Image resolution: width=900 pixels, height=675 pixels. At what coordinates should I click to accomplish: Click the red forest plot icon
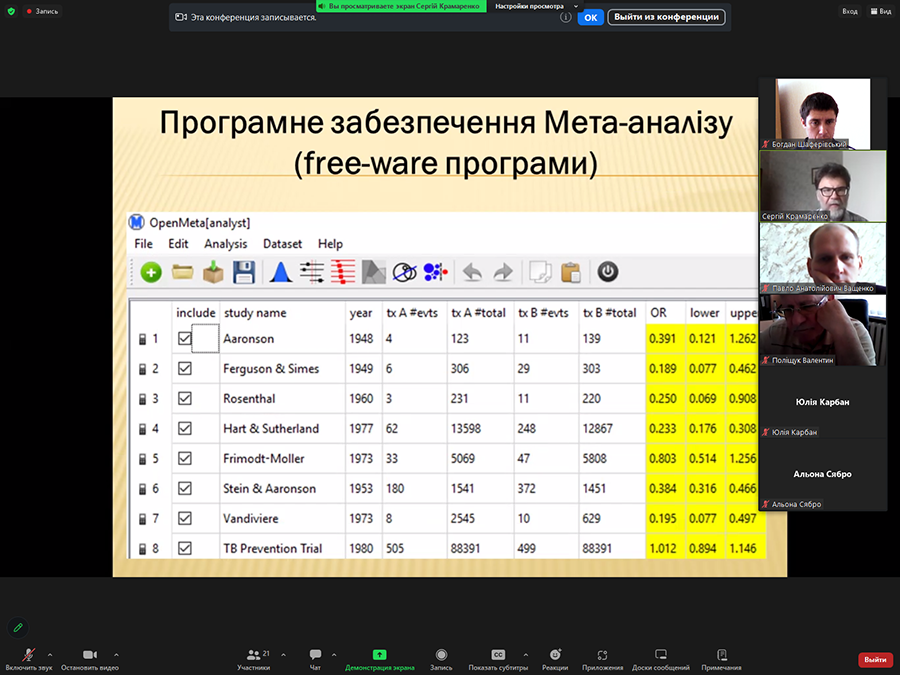(x=343, y=272)
